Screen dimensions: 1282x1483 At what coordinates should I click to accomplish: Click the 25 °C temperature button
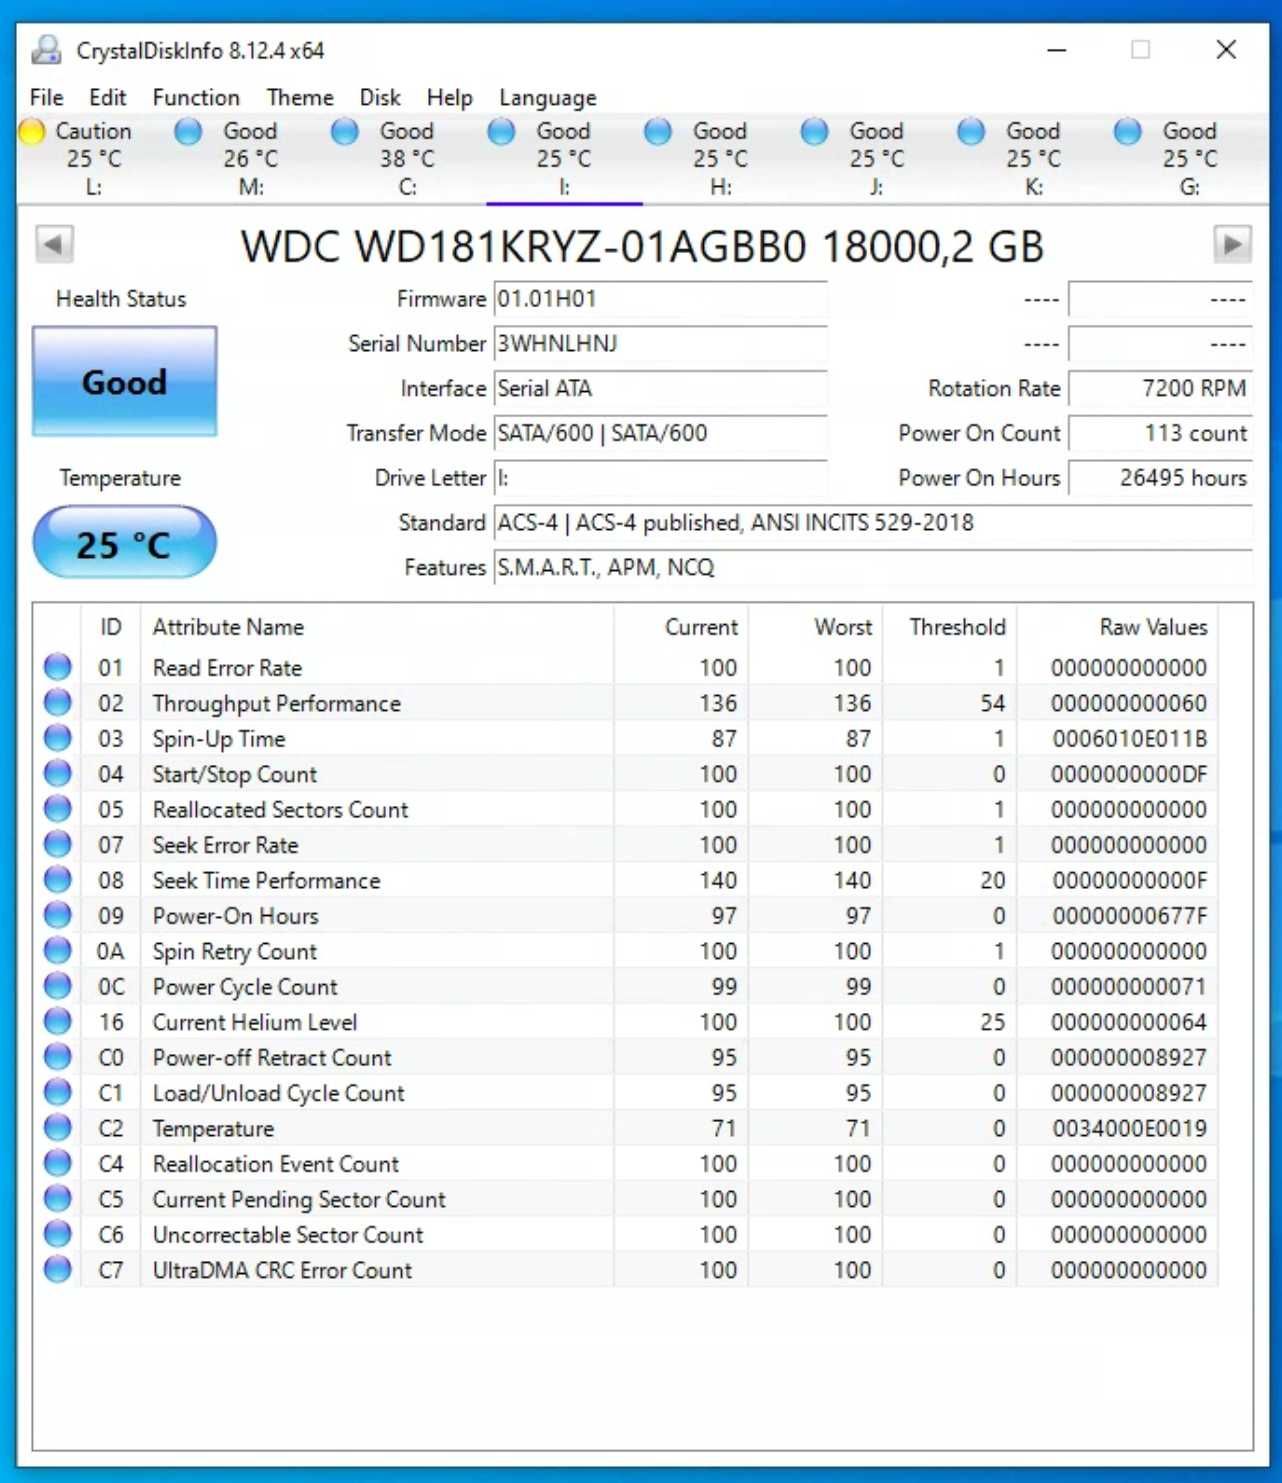[x=124, y=543]
